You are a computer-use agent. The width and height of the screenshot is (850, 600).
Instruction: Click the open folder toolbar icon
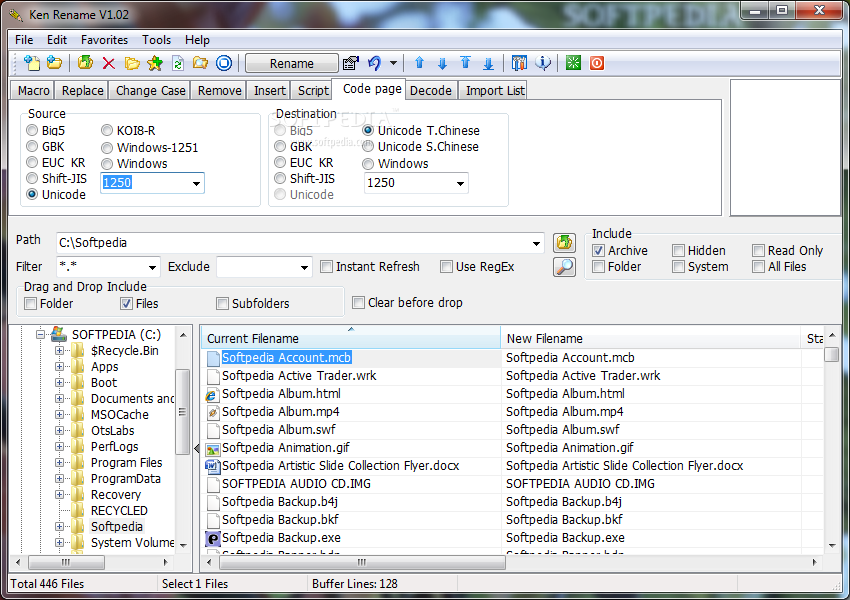[132, 63]
